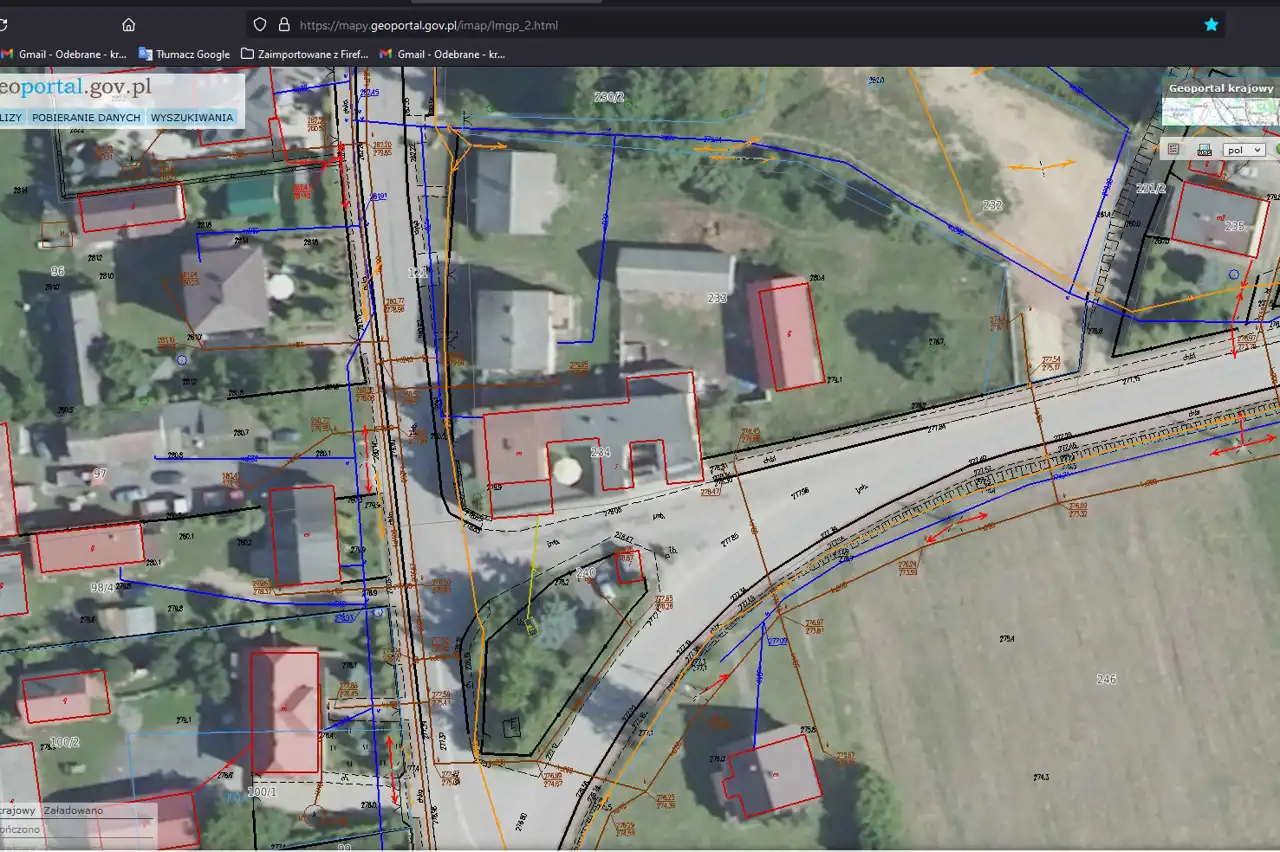Open the WYSZUKIWANIA menu
Image resolution: width=1280 pixels, height=852 pixels.
click(x=192, y=117)
